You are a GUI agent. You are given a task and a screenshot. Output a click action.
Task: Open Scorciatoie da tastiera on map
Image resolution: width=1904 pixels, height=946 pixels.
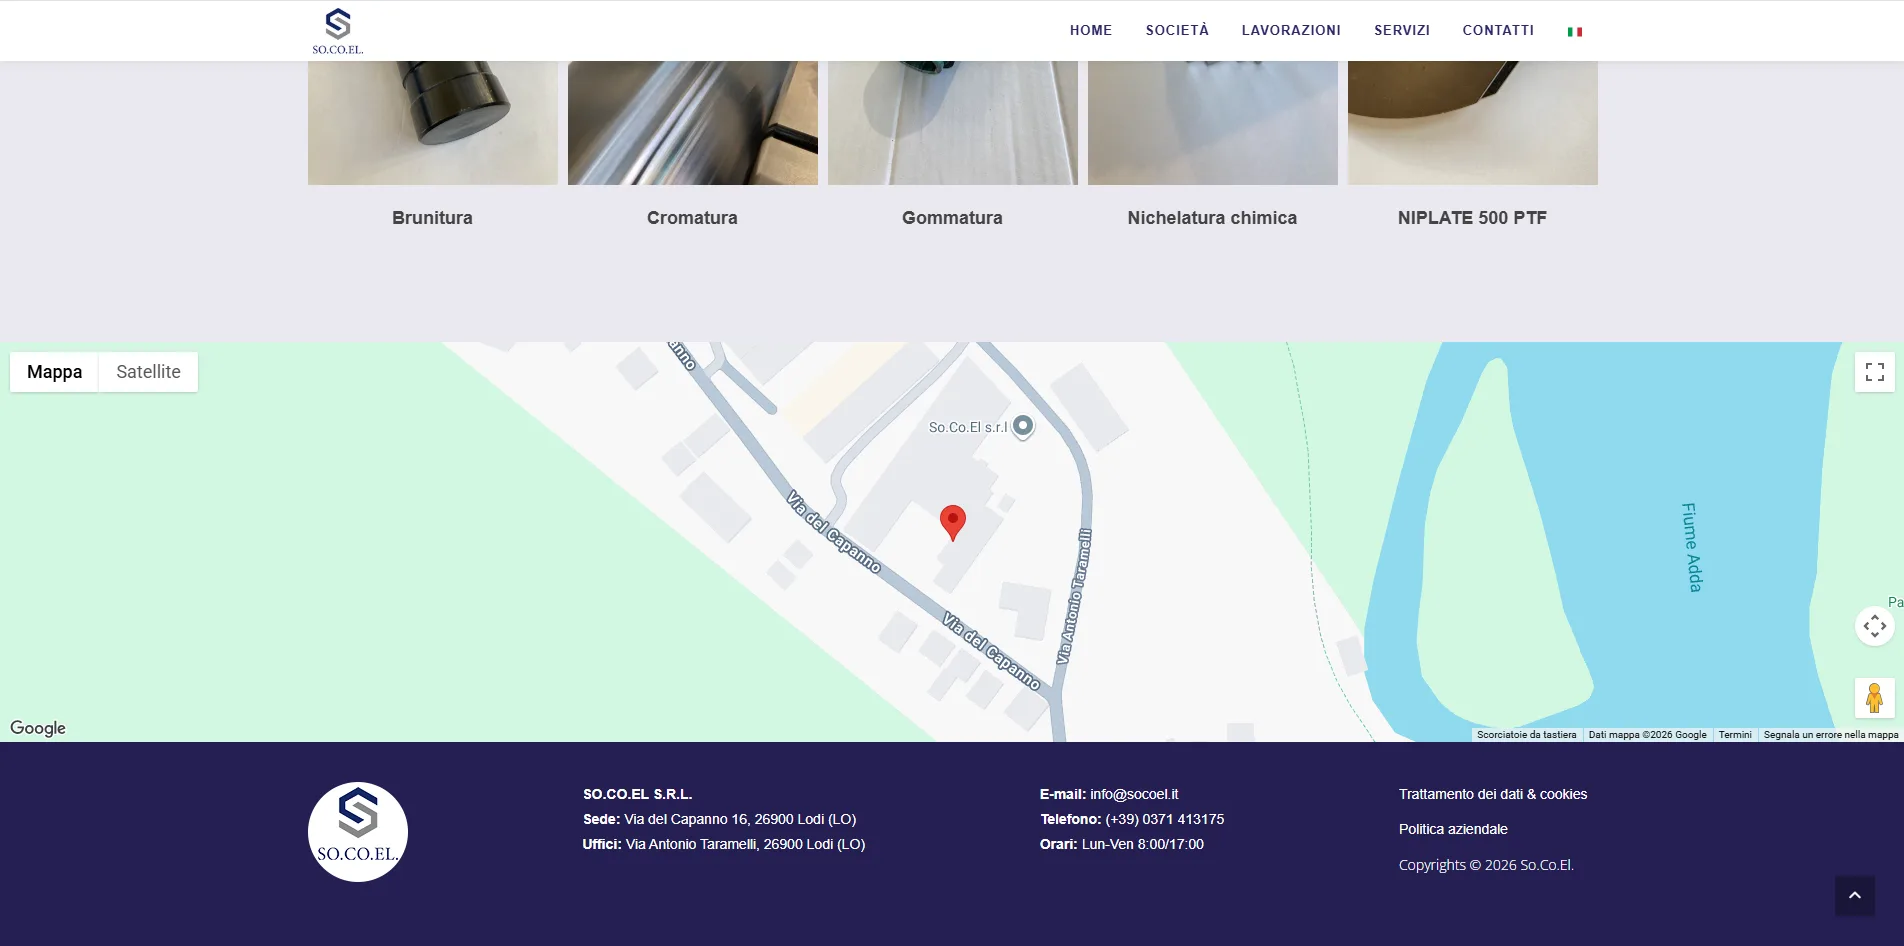pos(1526,735)
